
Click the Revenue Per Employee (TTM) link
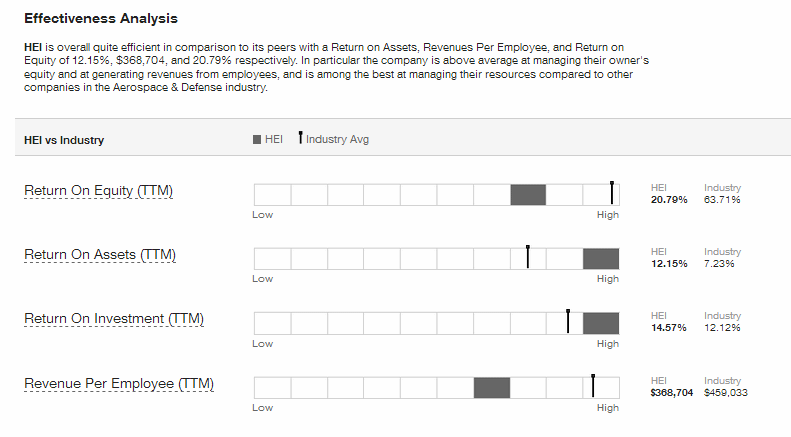click(119, 384)
